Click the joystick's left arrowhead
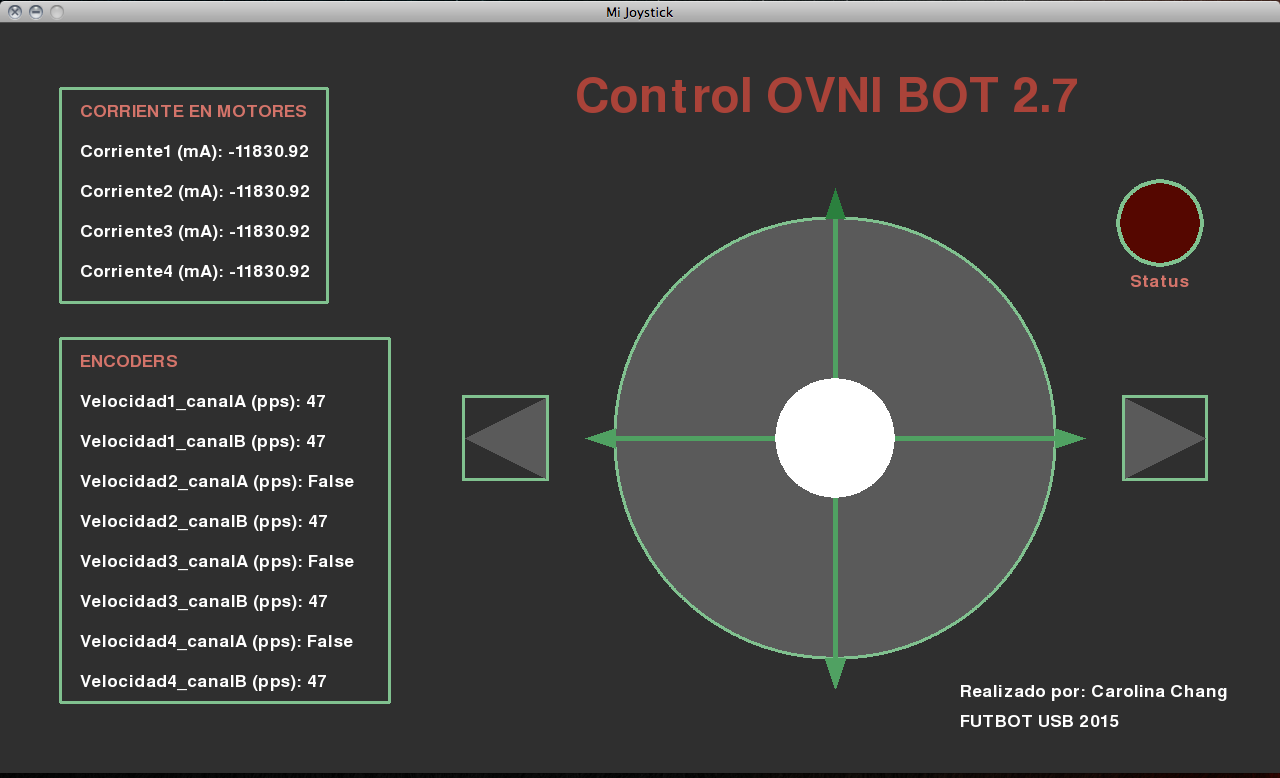1280x778 pixels. 600,438
